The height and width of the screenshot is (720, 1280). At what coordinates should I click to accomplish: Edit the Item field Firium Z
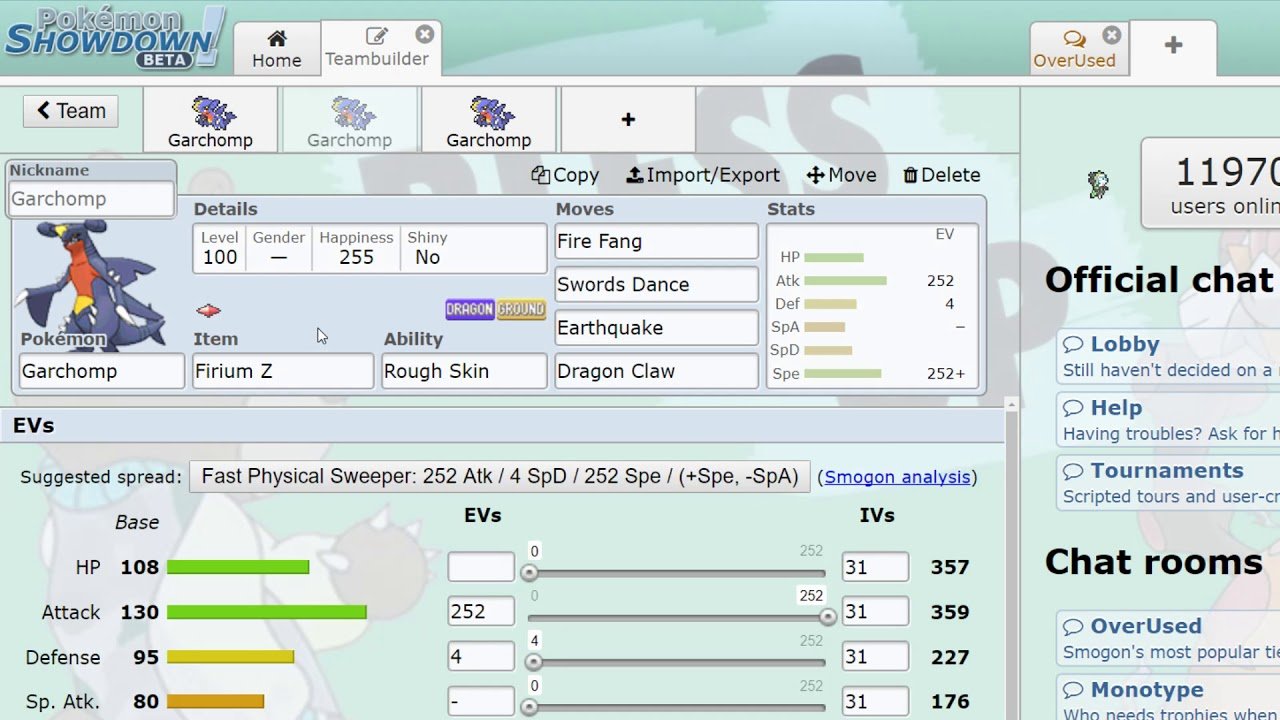[283, 371]
